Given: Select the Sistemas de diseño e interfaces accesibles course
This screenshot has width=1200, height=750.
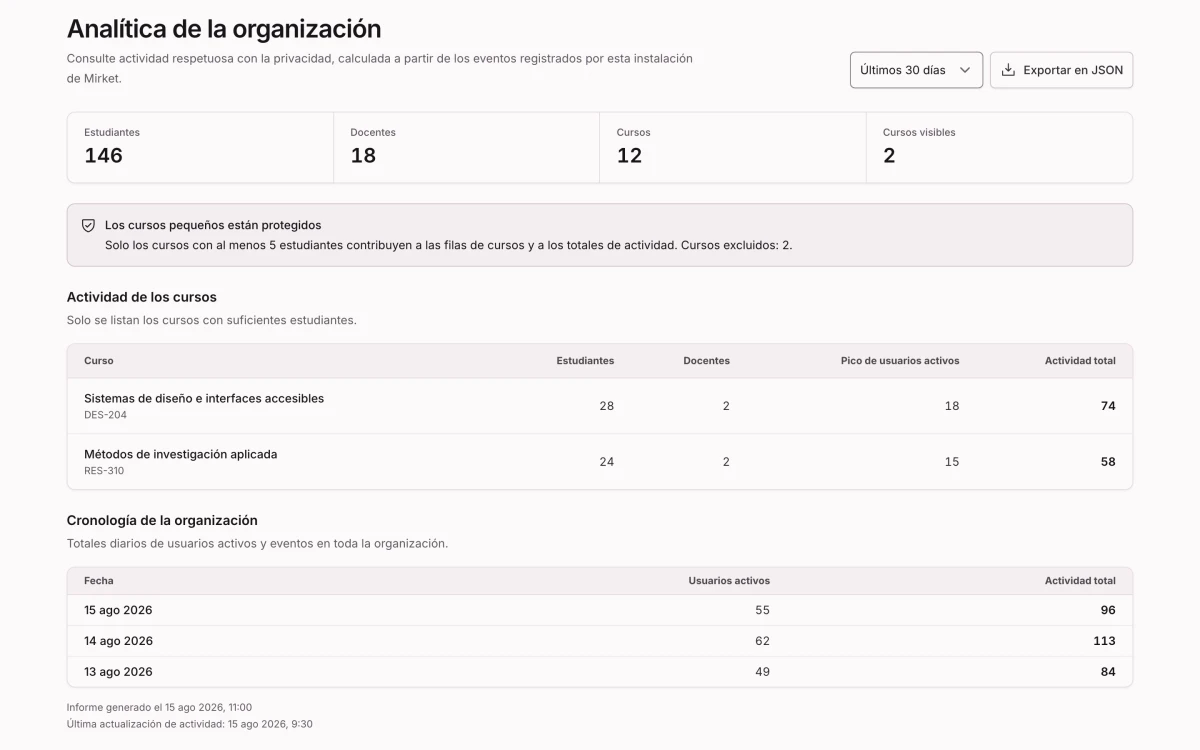Looking at the screenshot, I should 204,398.
